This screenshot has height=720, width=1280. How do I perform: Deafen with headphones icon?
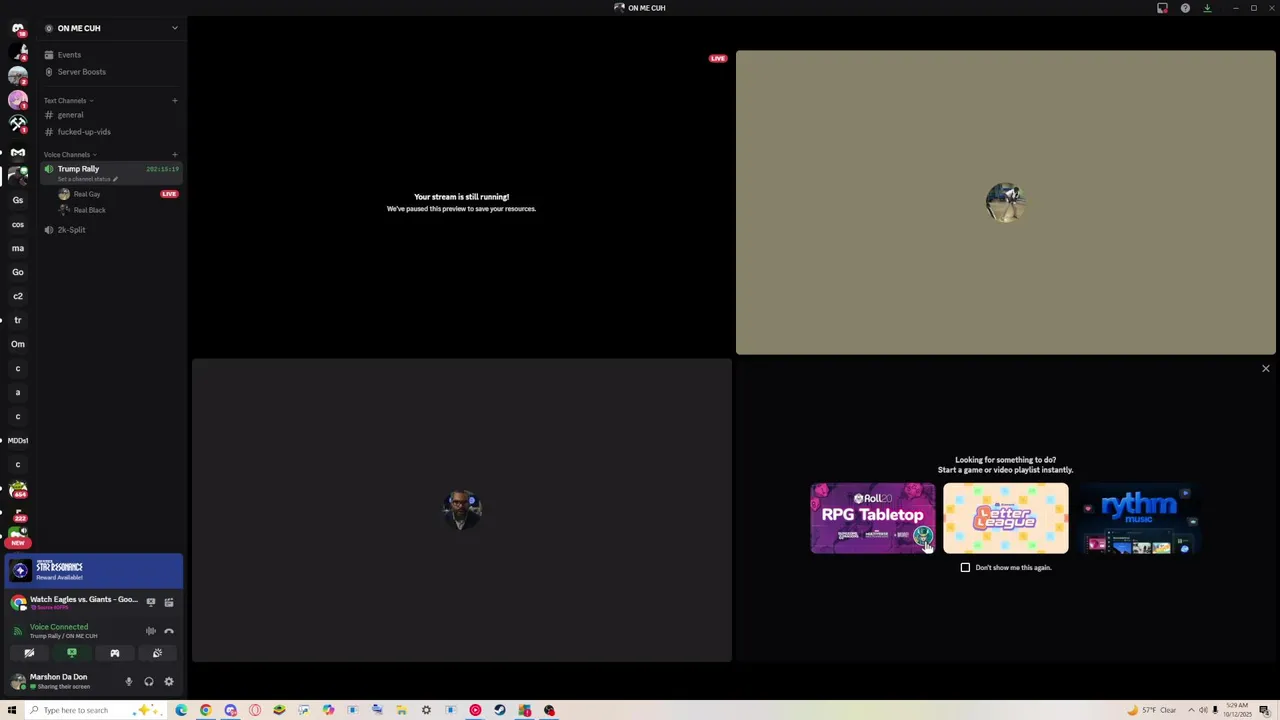pyautogui.click(x=149, y=682)
